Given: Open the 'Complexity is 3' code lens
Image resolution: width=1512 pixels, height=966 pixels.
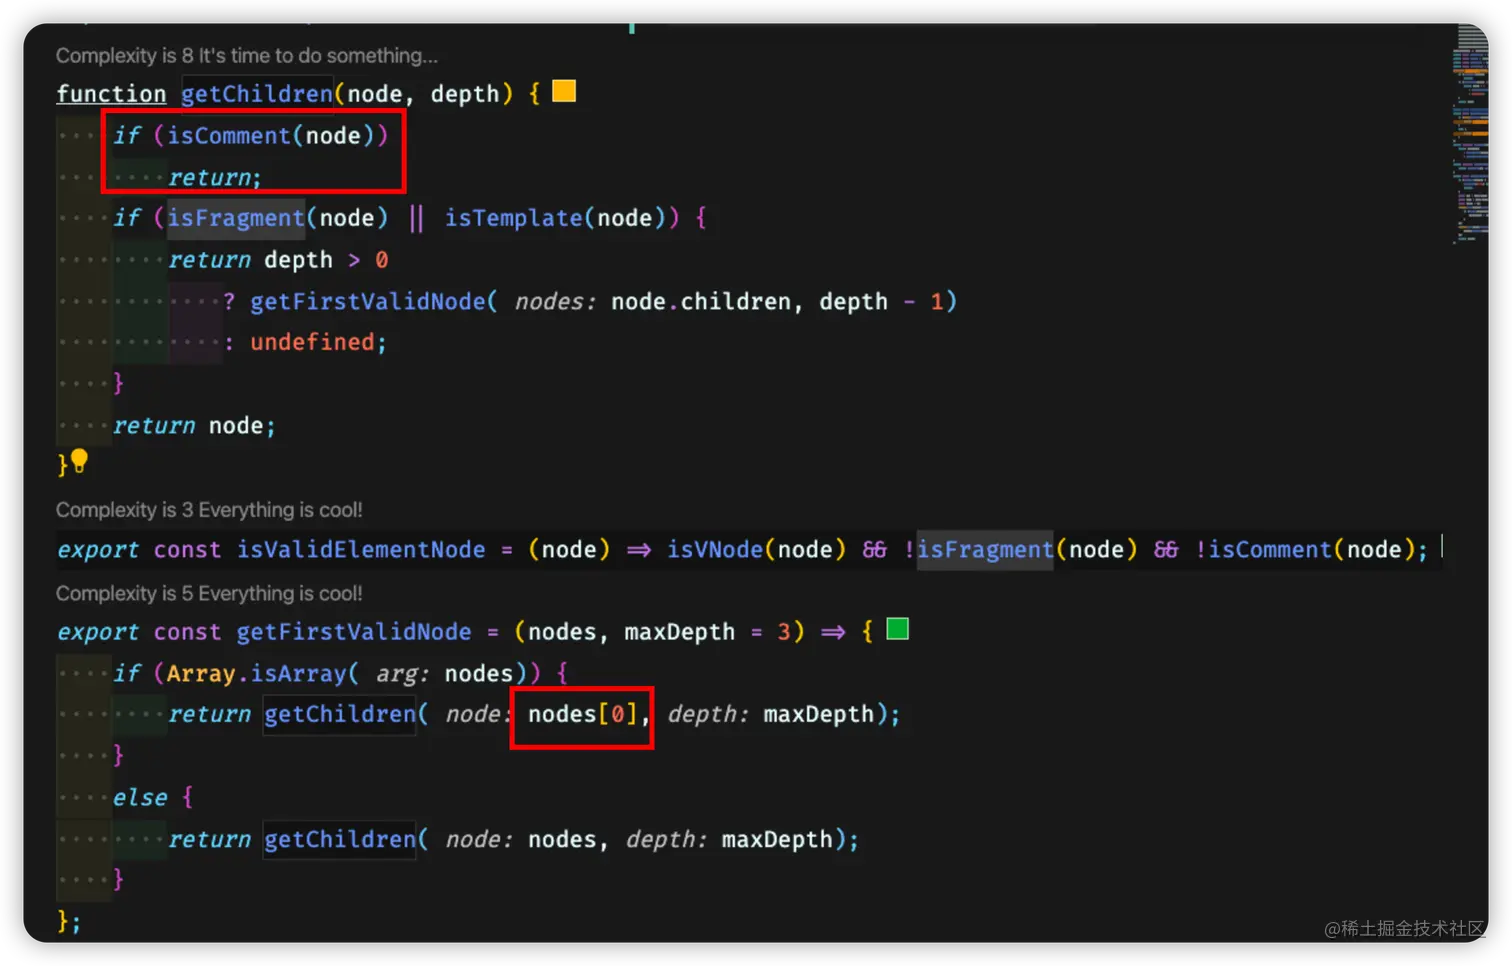Looking at the screenshot, I should click(209, 510).
